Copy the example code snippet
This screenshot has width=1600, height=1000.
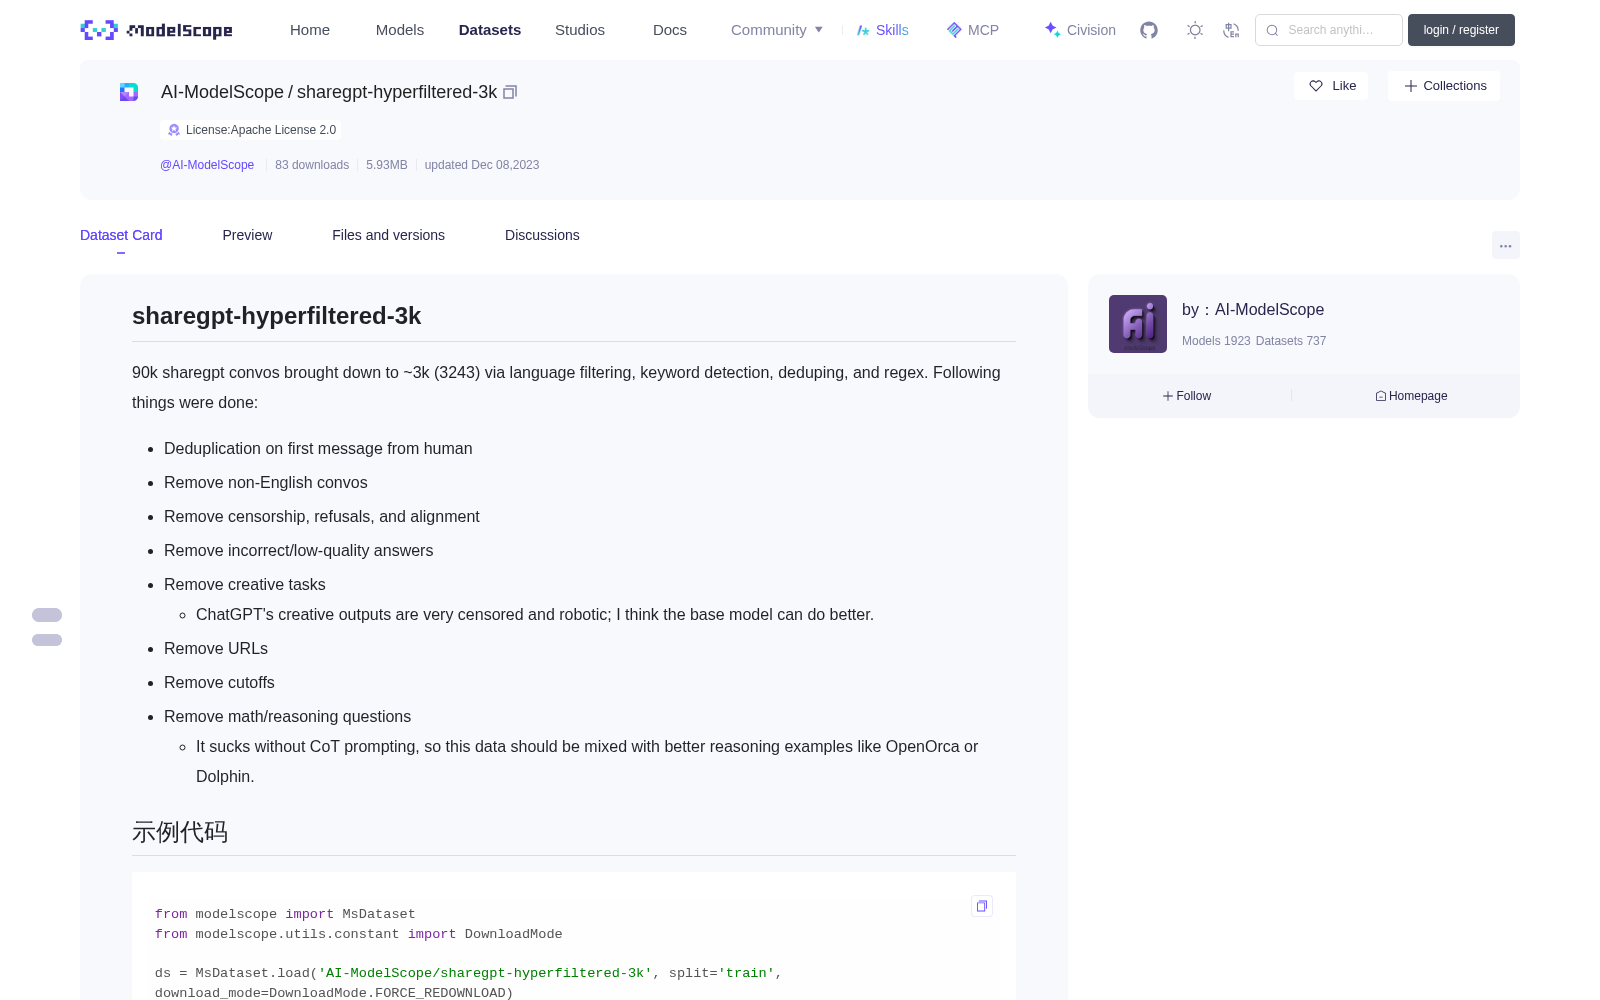coord(982,906)
